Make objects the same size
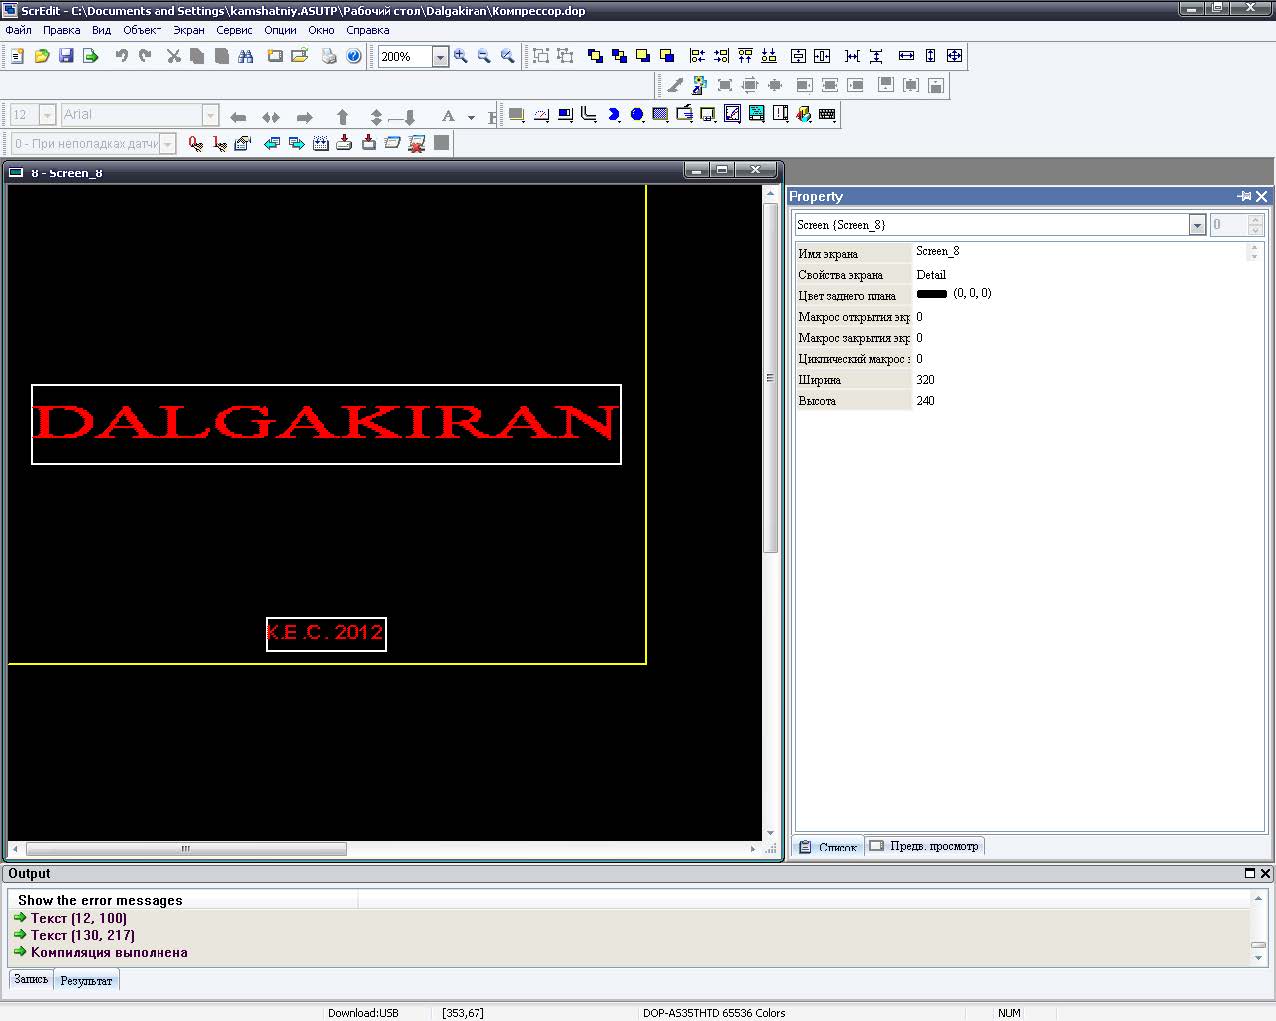Screen dimensions: 1276x1021 [x=955, y=56]
